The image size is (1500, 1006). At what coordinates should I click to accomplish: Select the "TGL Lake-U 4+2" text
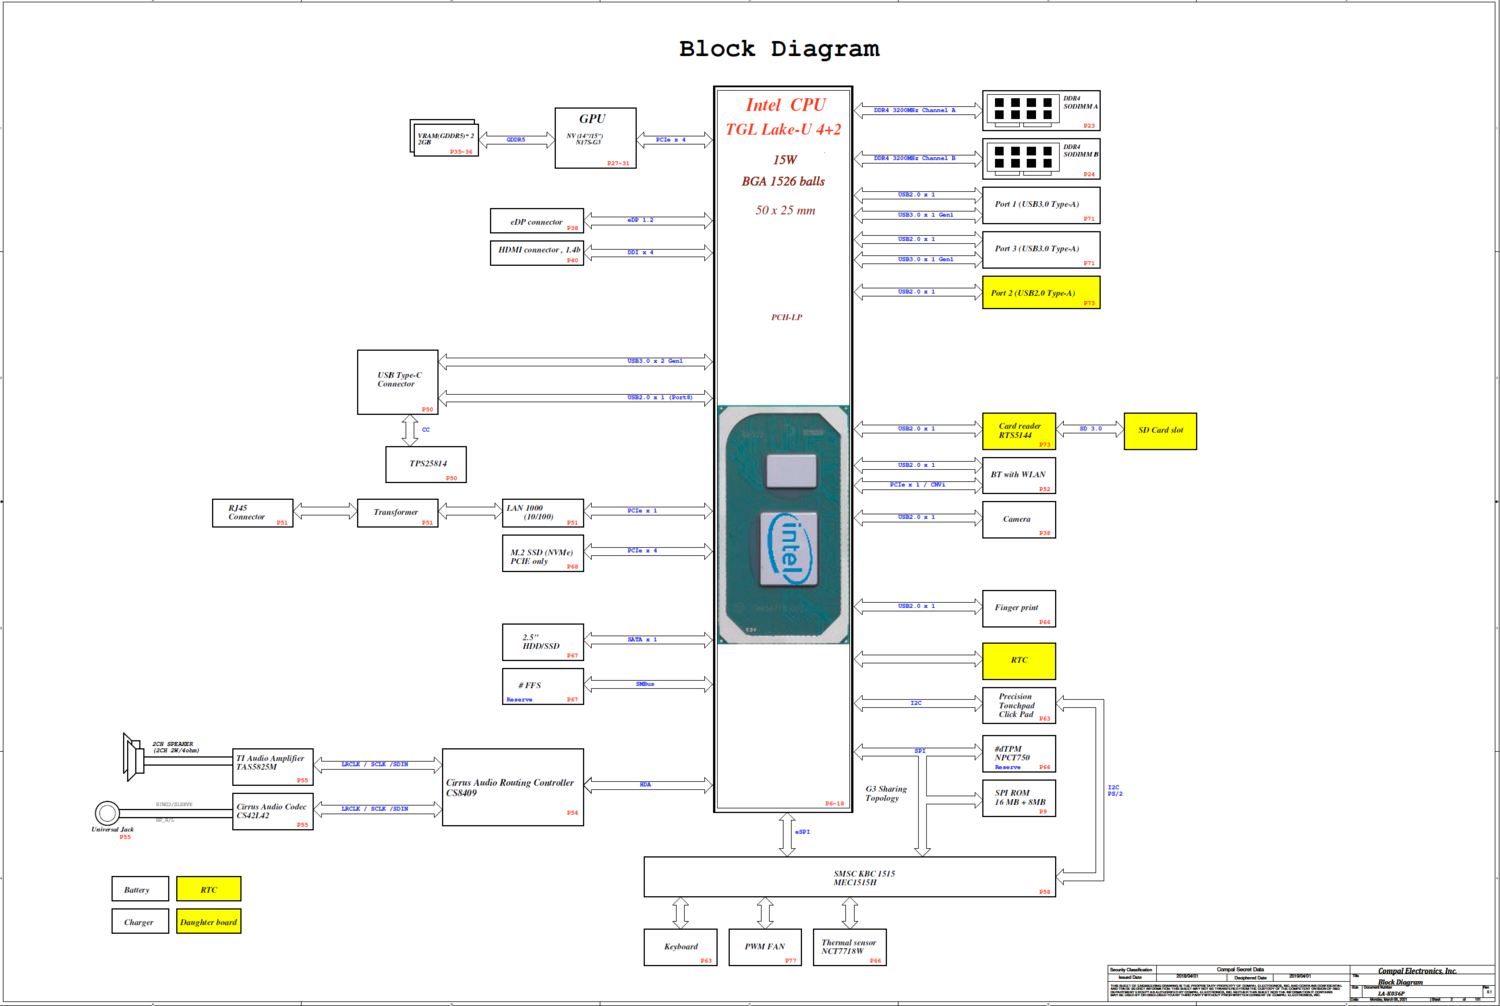pyautogui.click(x=783, y=130)
